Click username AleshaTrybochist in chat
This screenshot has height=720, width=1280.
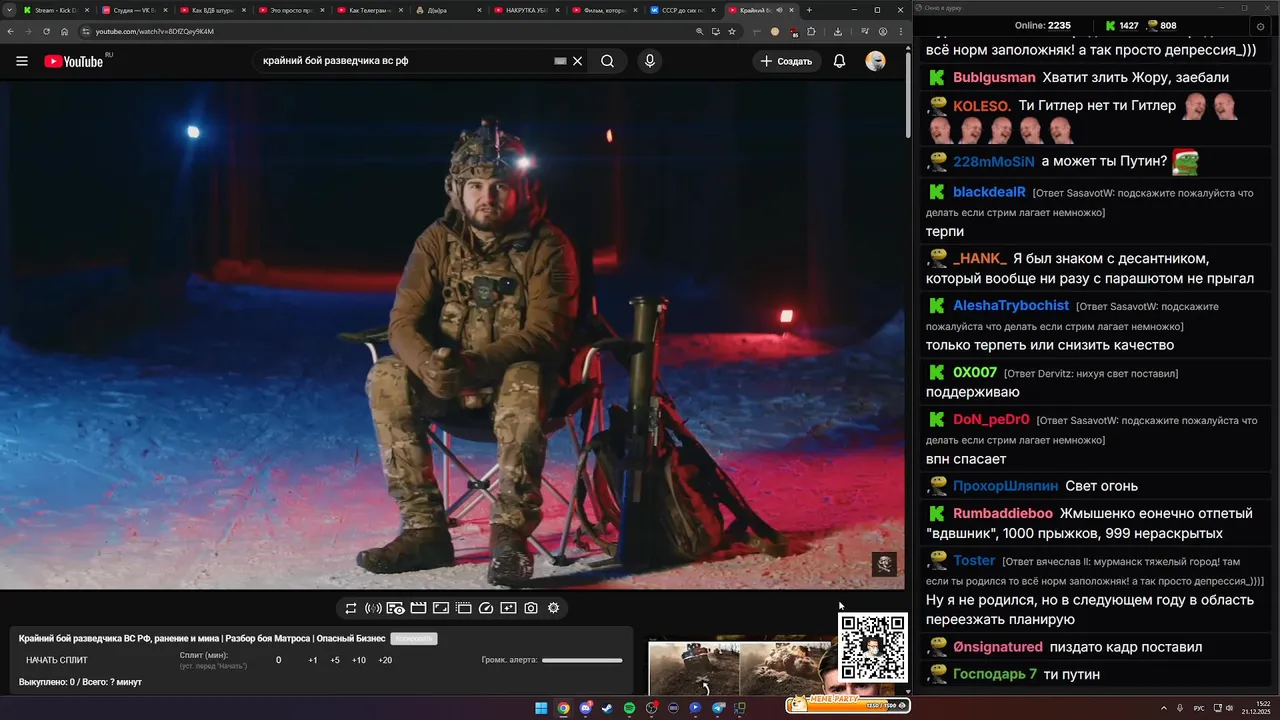1011,306
